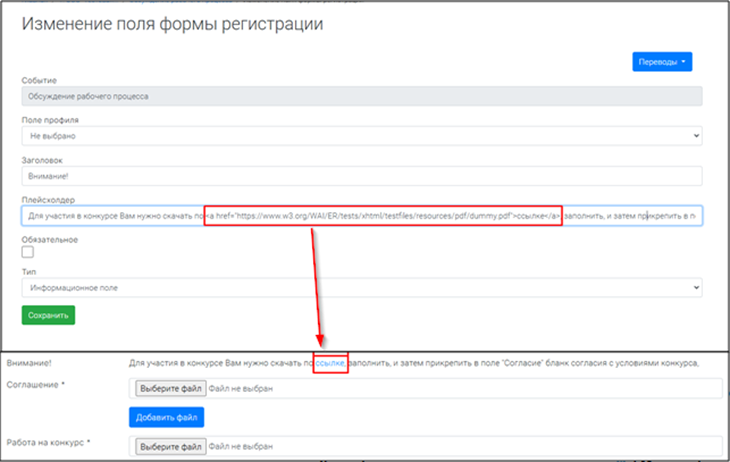
Task: Expand the Поле профиля select box
Action: pos(361,136)
